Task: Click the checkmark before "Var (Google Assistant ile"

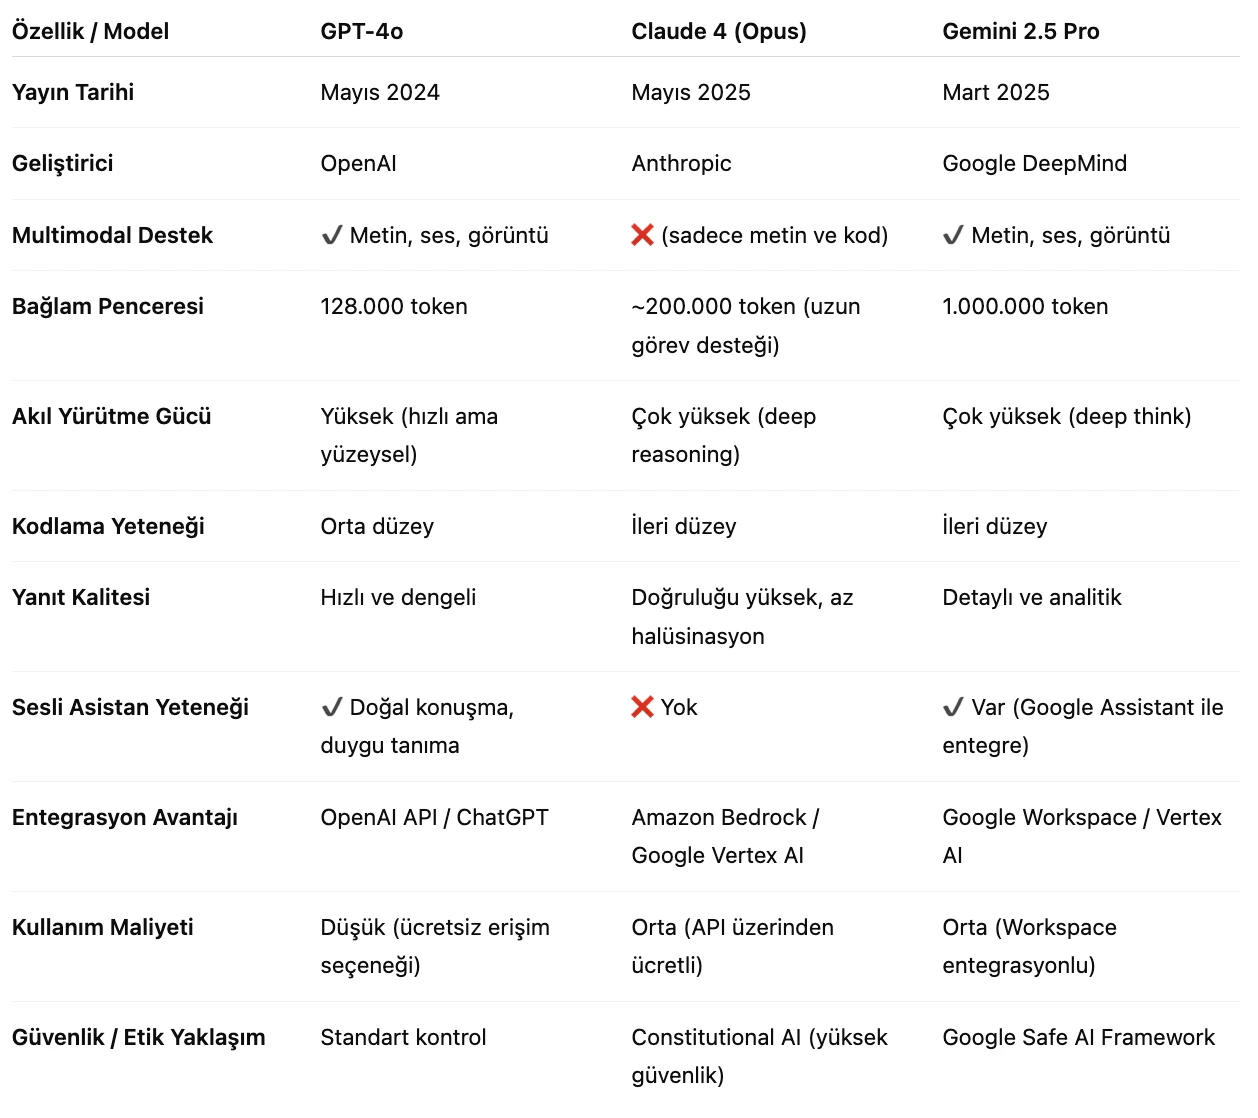Action: tap(953, 708)
